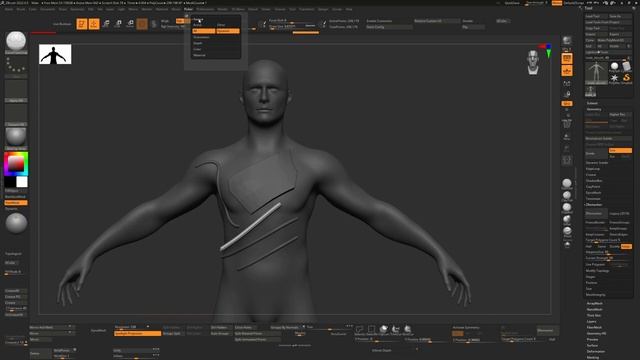Click the ZRemesher button in Tool panel
Viewport: 640px width, 360px height.
(x=597, y=213)
